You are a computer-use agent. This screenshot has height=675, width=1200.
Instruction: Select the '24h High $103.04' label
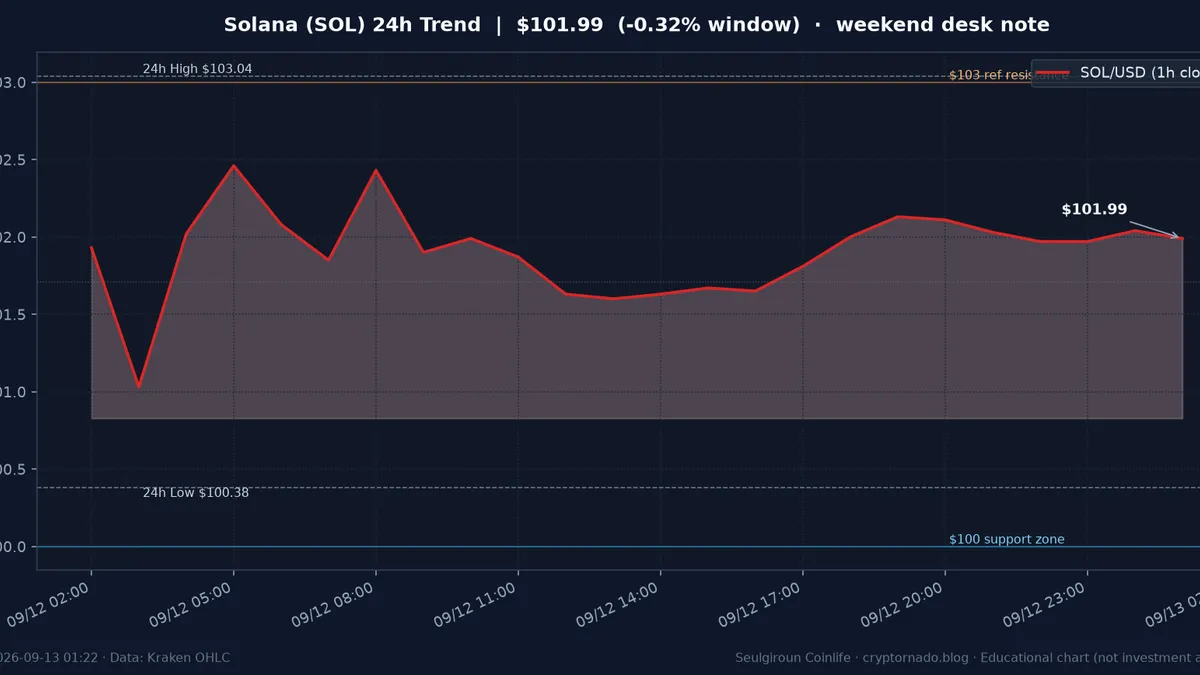coord(197,69)
